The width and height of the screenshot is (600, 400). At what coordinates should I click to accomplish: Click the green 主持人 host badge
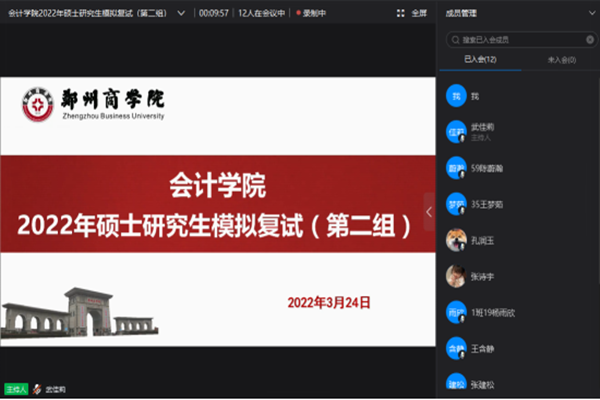pos(14,389)
